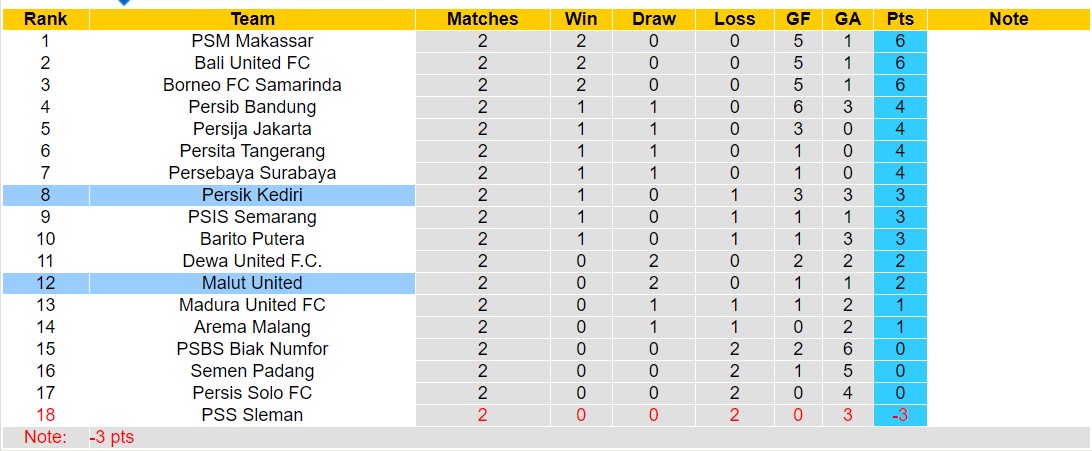Viewport: 1092px width, 451px height.
Task: Click the Dewa United F.C. team name
Action: pos(252,261)
